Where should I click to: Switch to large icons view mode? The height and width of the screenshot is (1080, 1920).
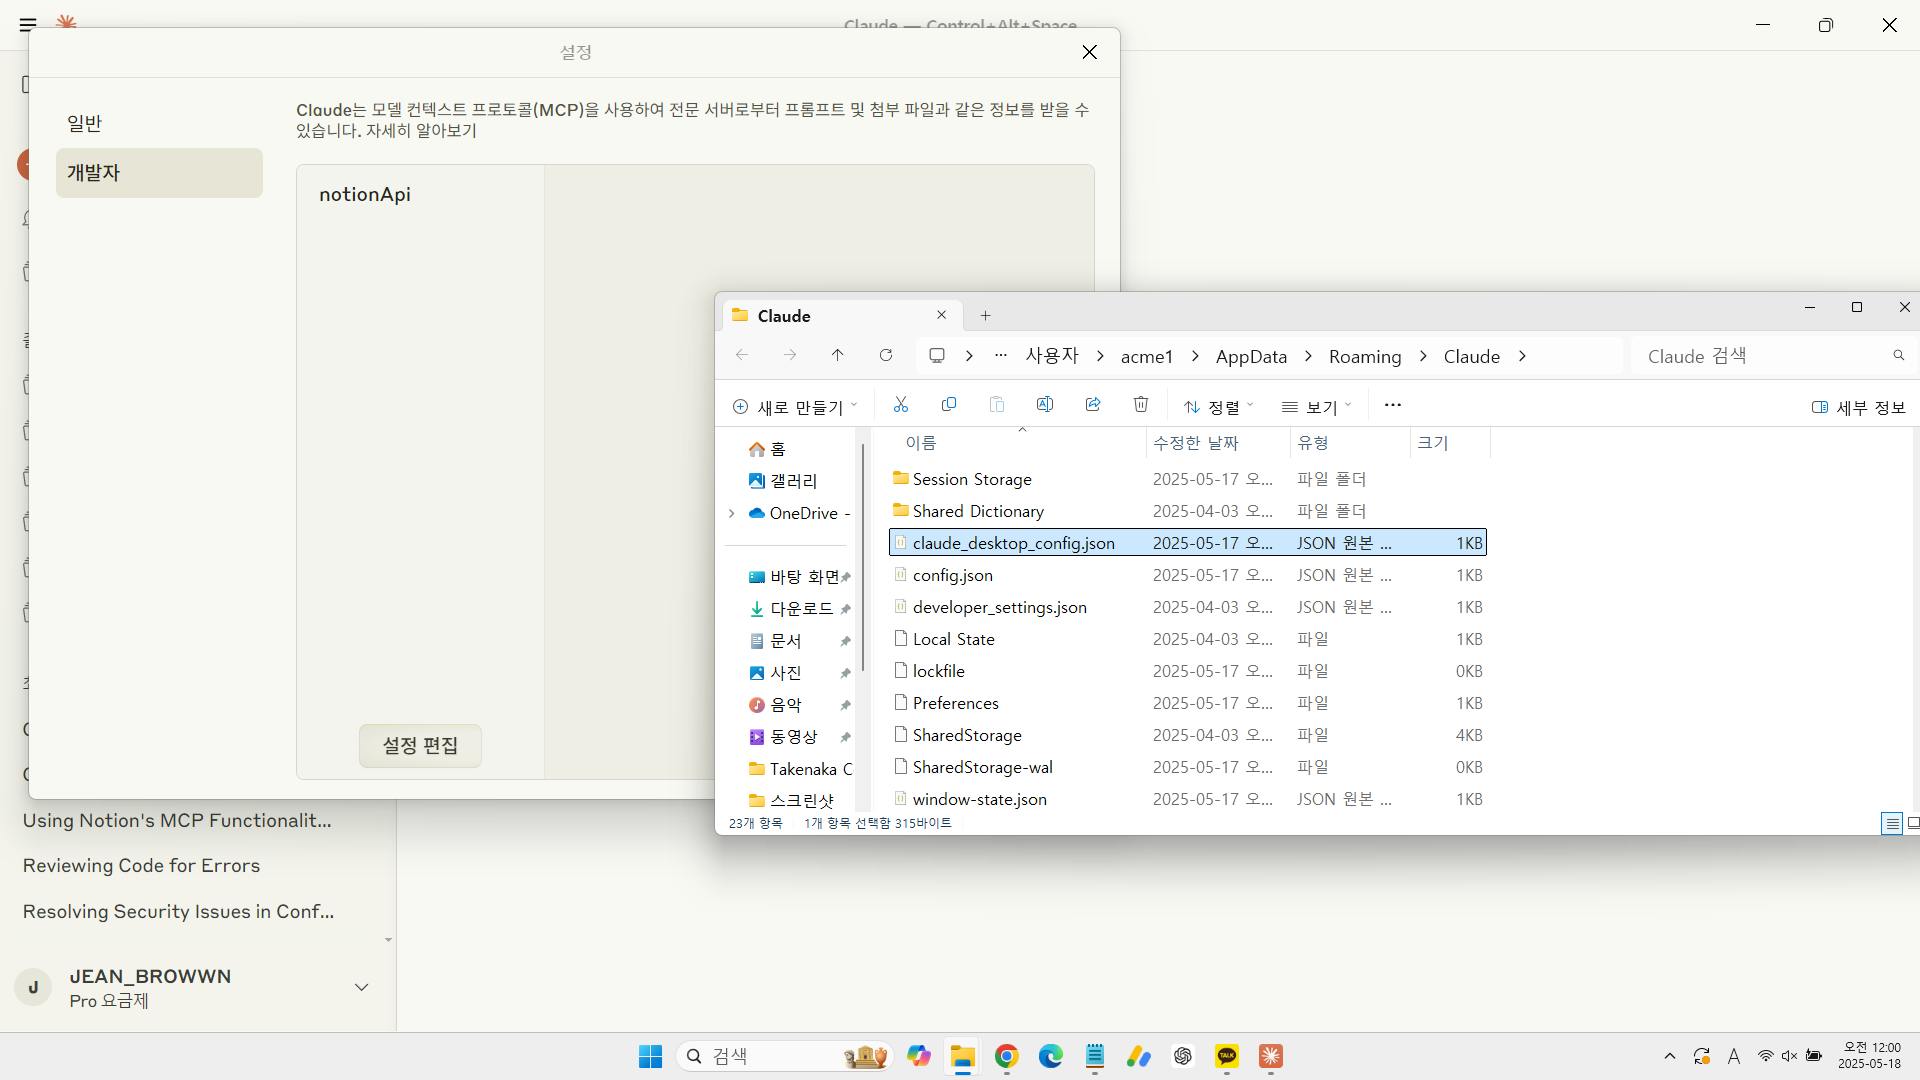(1912, 823)
